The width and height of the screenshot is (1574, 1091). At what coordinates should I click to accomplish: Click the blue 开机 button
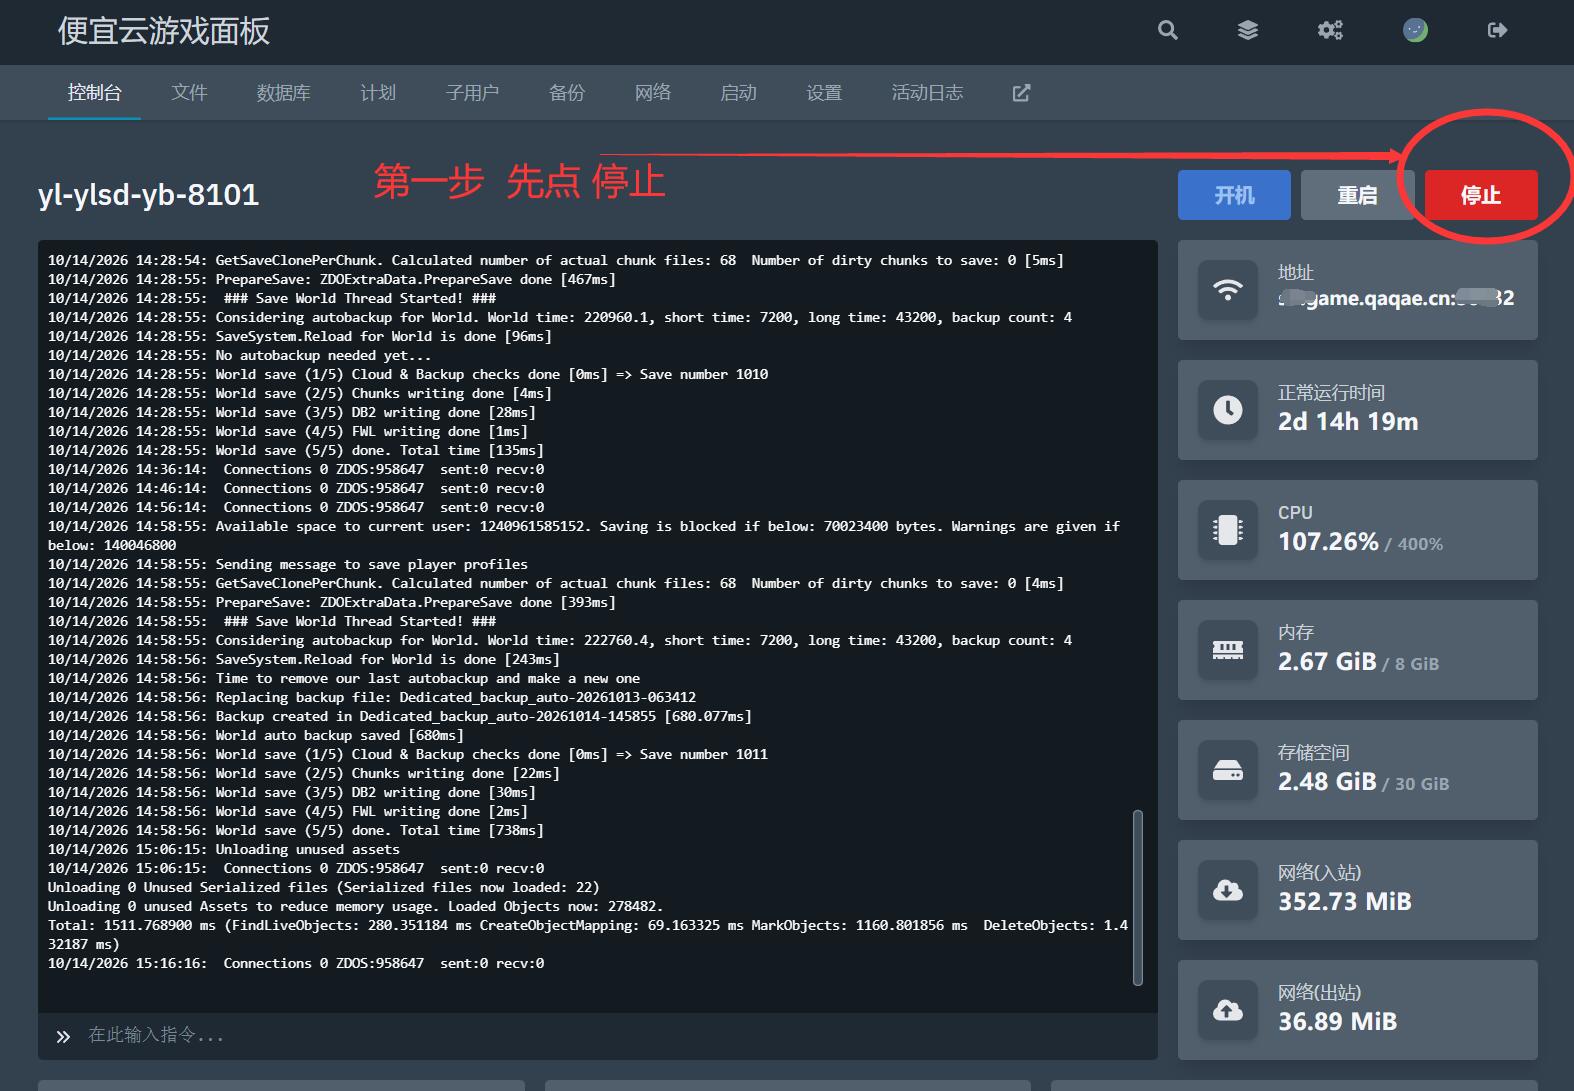coord(1234,195)
